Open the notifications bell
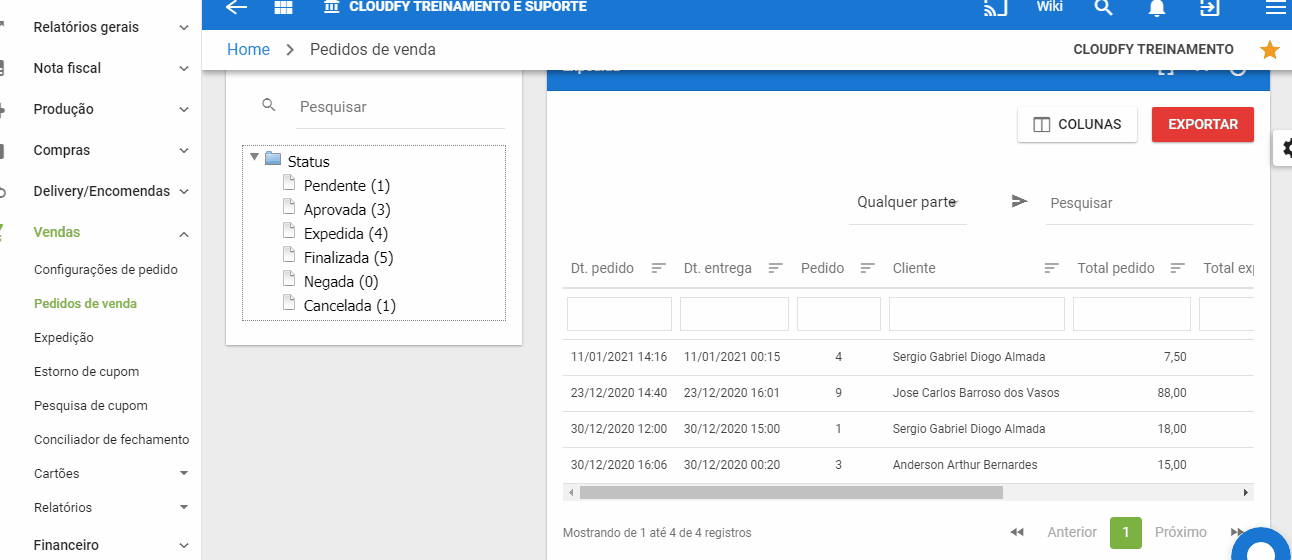This screenshot has height=560, width=1292. tap(1157, 8)
